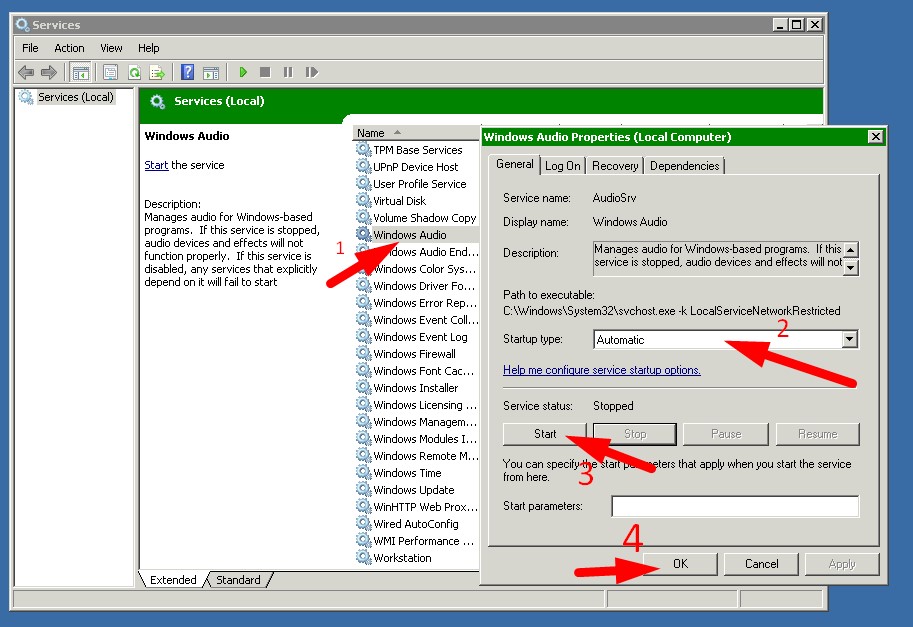
Task: Close the Windows Audio Properties dialog
Action: click(875, 136)
